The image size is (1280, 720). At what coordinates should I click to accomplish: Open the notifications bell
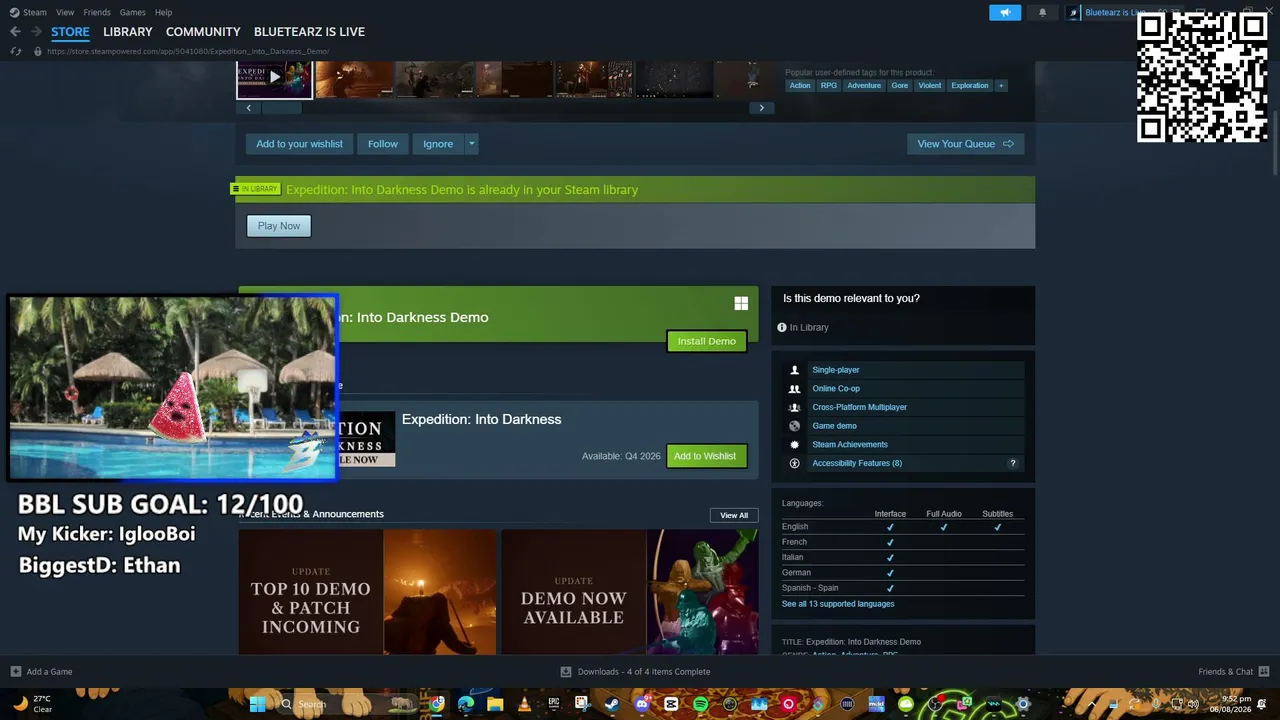(x=1042, y=12)
